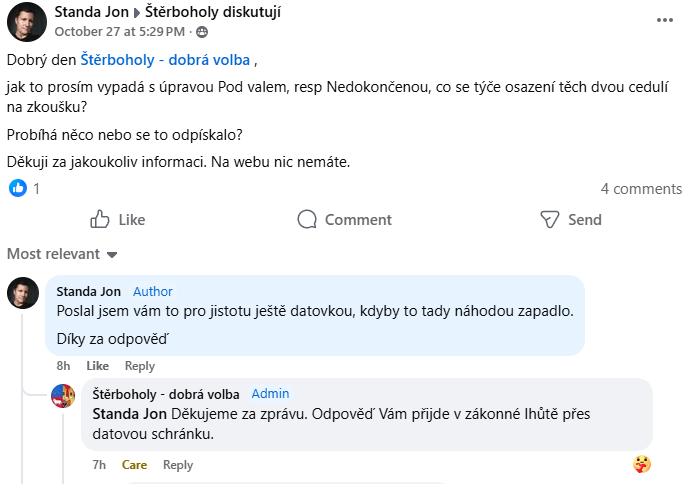Click the blue thumbs-up reaction icon
The height and width of the screenshot is (484, 684).
point(17,188)
